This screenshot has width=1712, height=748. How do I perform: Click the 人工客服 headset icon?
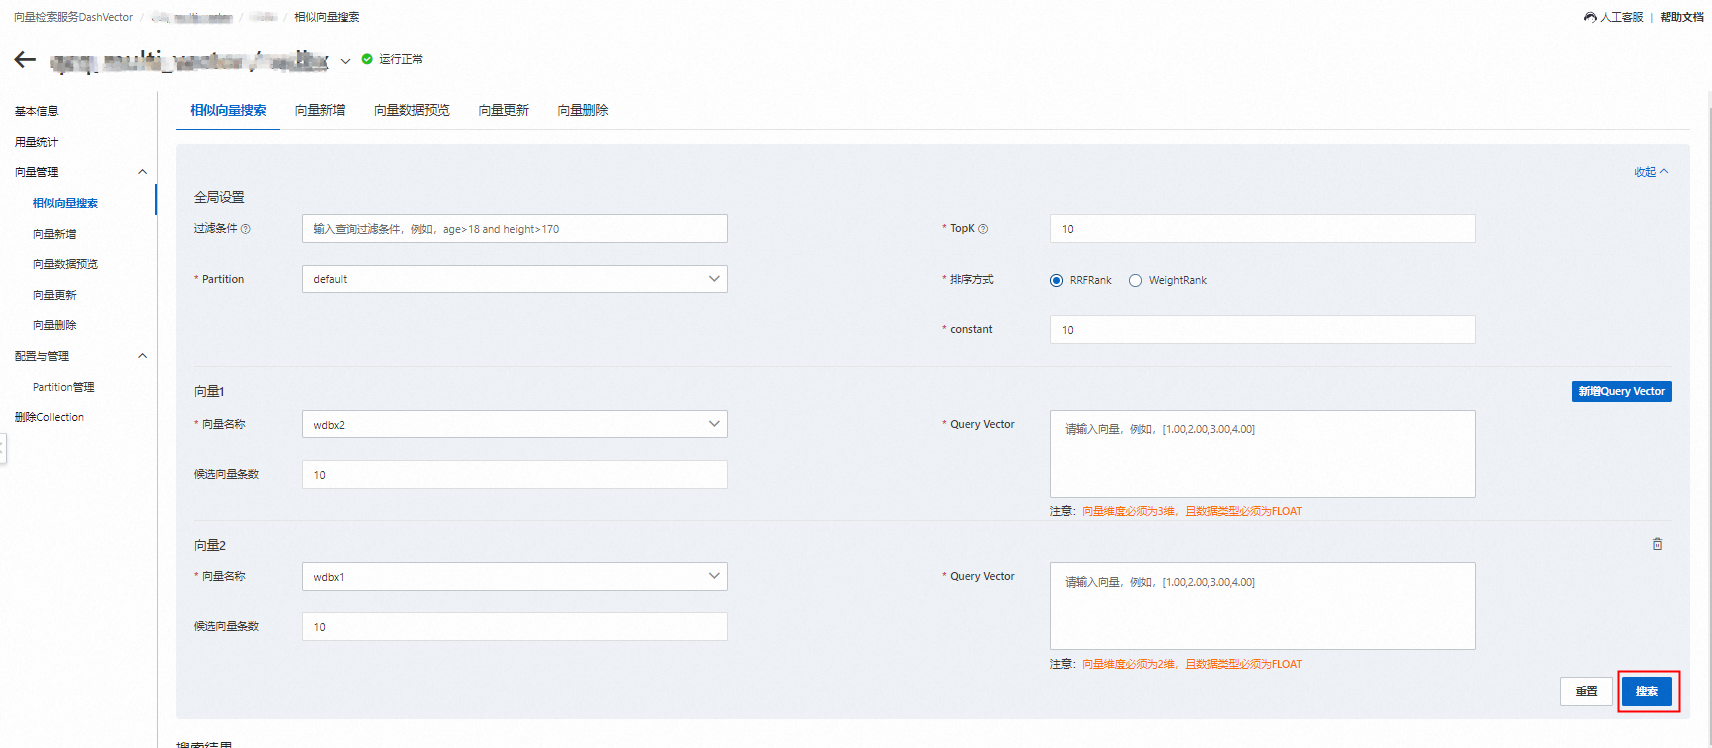coord(1590,17)
